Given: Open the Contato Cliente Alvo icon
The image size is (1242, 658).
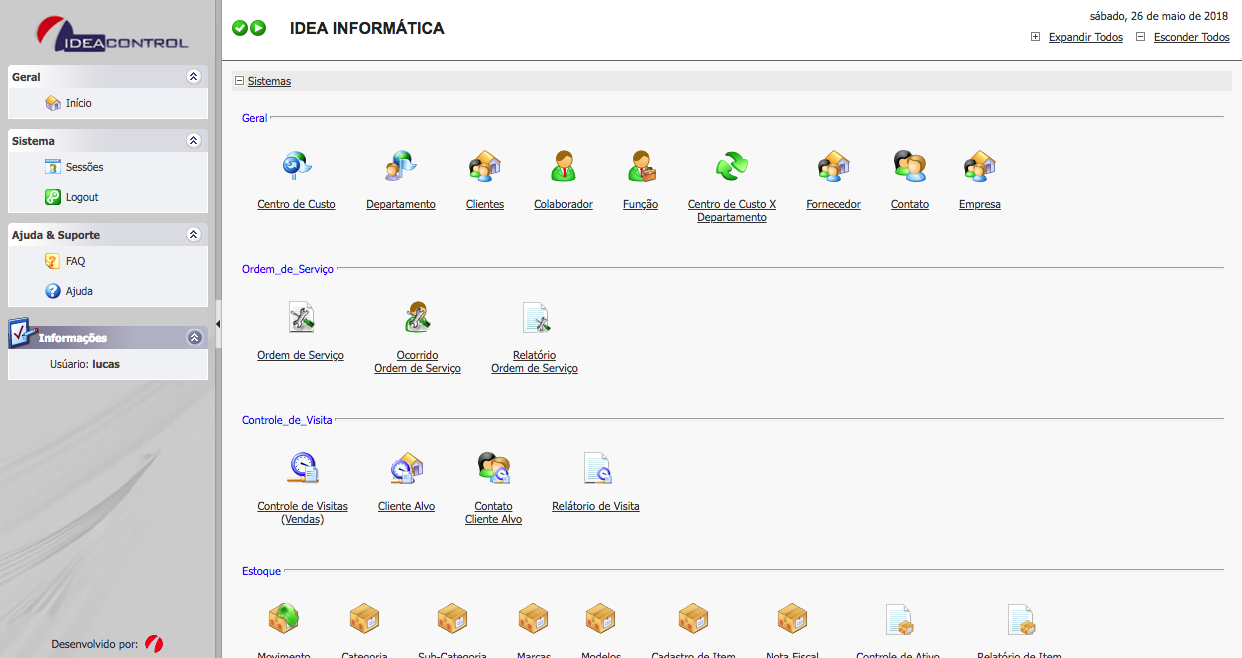Looking at the screenshot, I should [x=494, y=467].
